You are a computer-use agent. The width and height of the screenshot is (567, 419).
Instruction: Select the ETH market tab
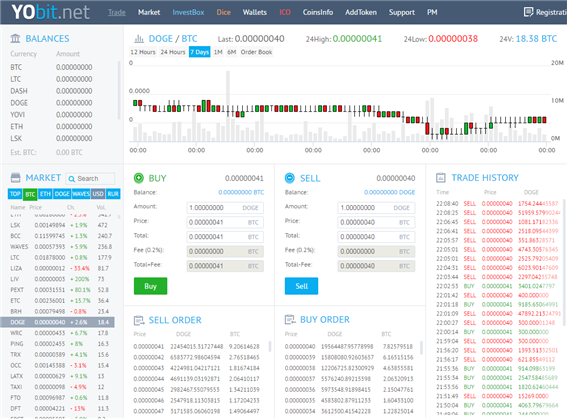click(x=45, y=194)
